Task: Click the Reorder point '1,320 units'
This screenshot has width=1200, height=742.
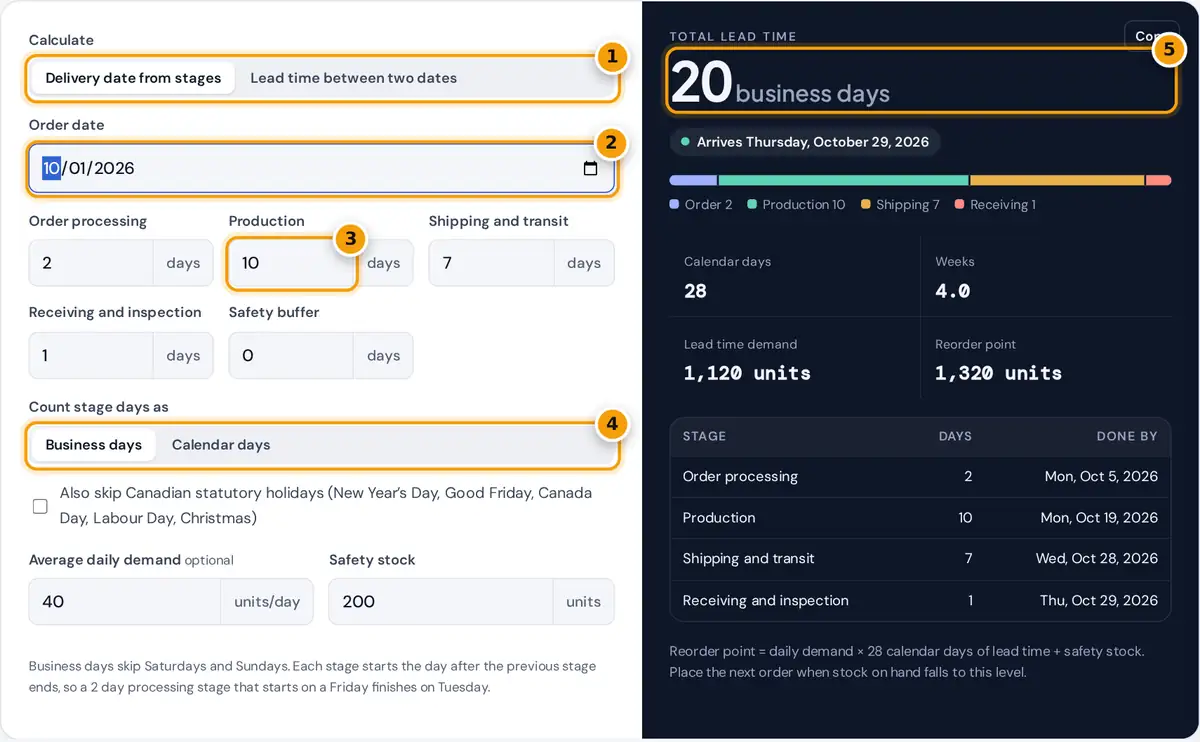Action: click(998, 373)
